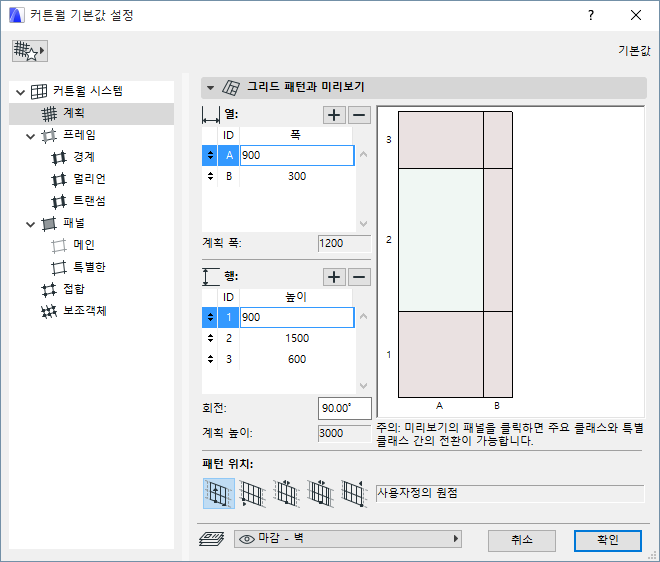This screenshot has width=660, height=562.
Task: Select row 3 height value 600
Action: 297,360
